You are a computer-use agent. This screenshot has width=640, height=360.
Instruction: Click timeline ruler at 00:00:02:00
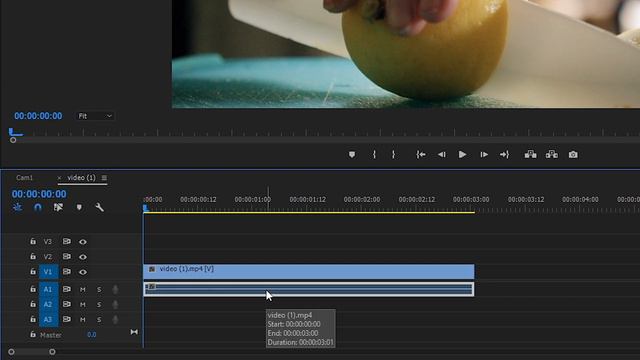click(362, 200)
